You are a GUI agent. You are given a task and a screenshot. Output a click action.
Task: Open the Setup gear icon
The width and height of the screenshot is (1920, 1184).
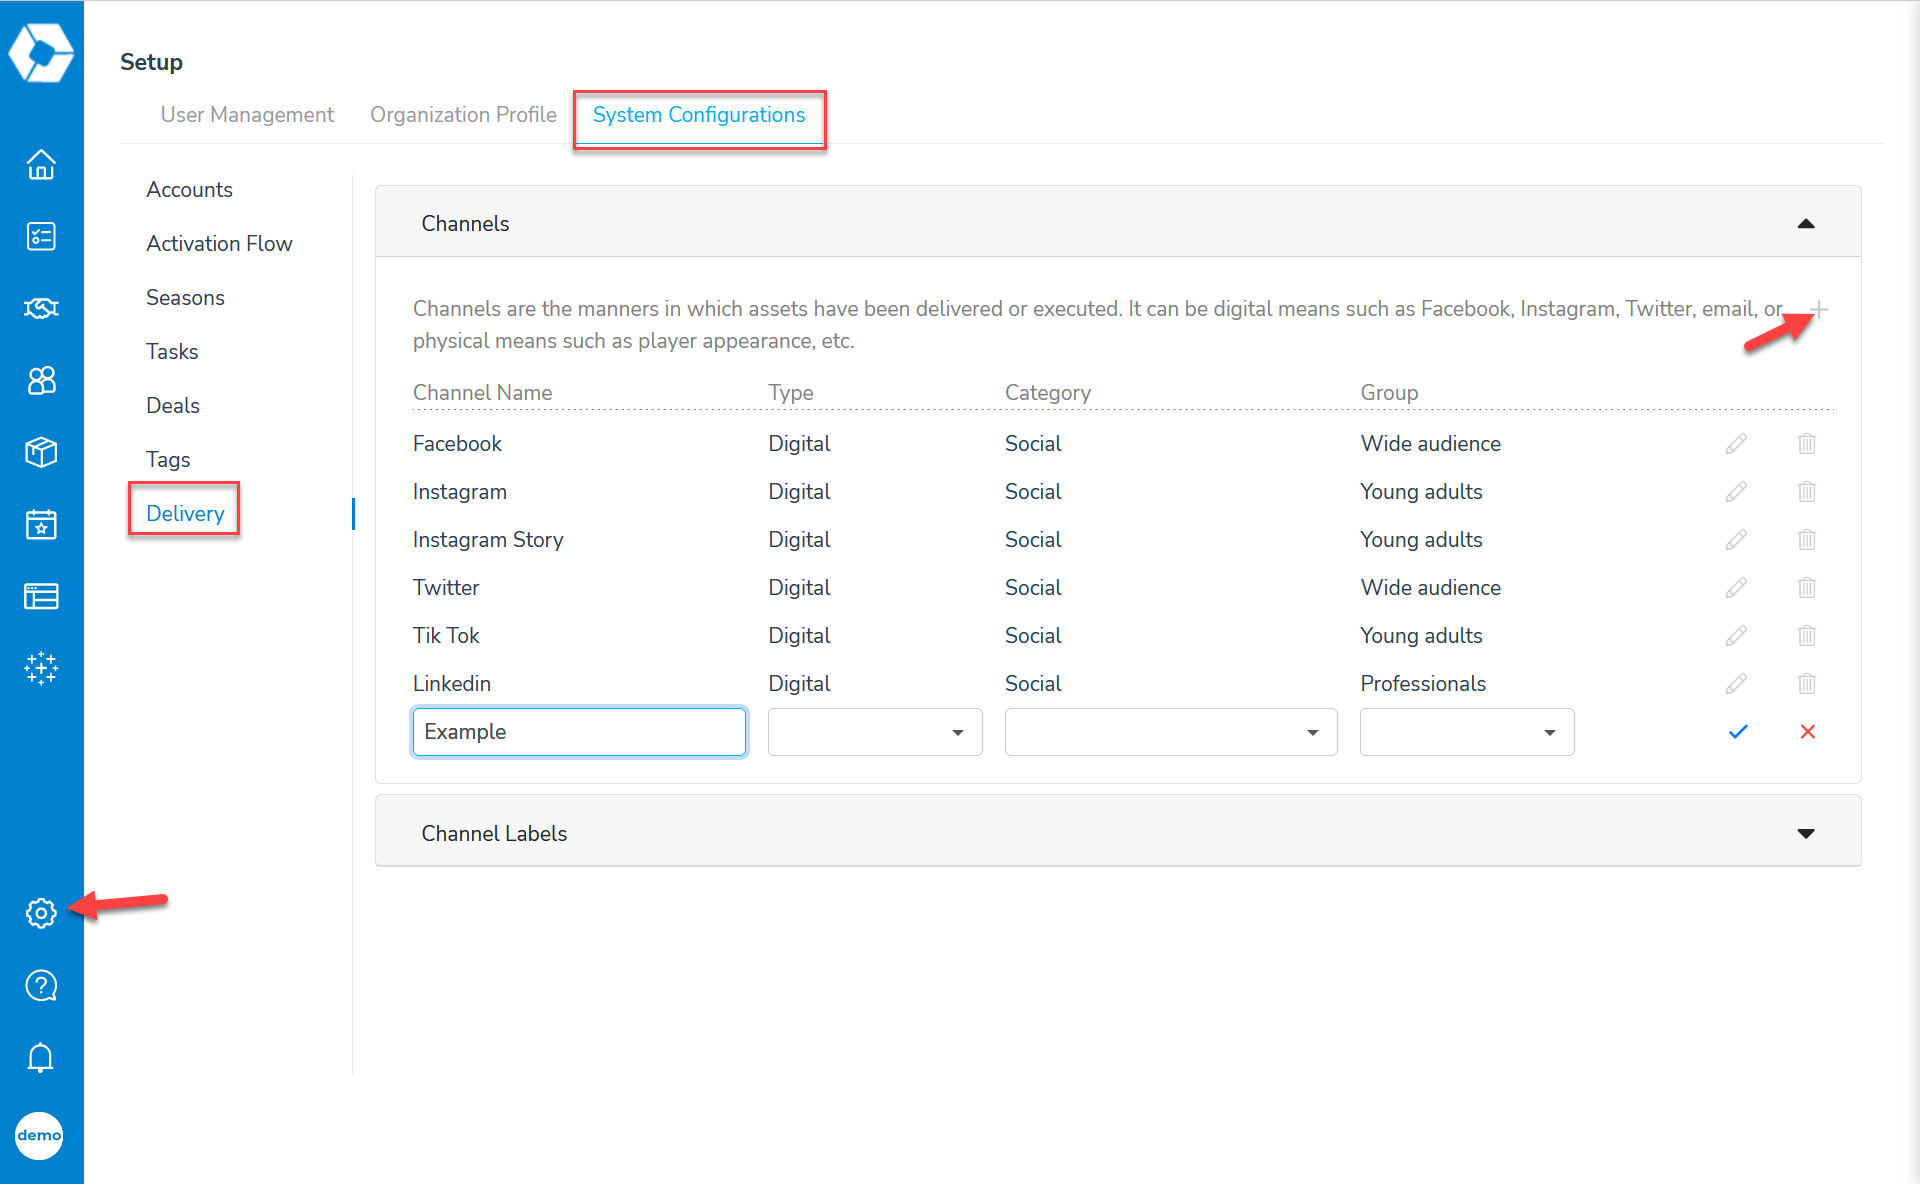41,913
